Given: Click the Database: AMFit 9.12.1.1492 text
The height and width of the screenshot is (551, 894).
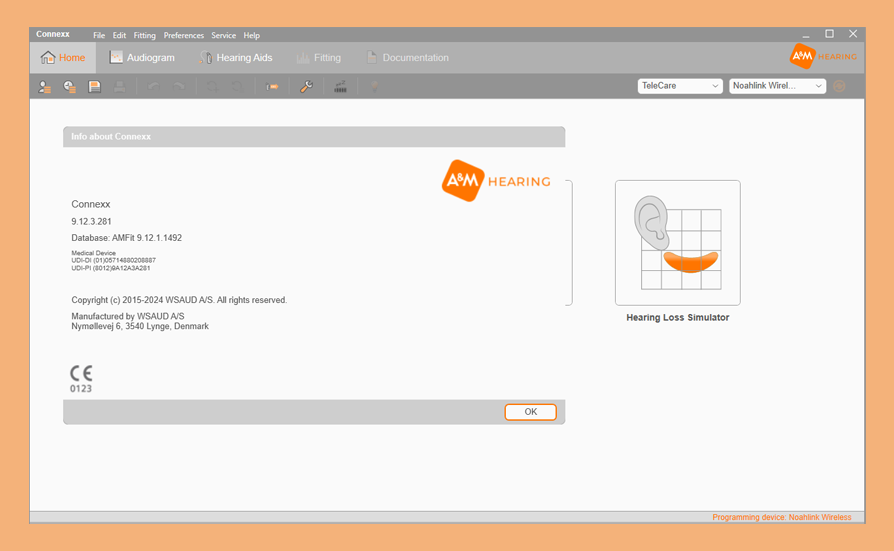Looking at the screenshot, I should 127,238.
